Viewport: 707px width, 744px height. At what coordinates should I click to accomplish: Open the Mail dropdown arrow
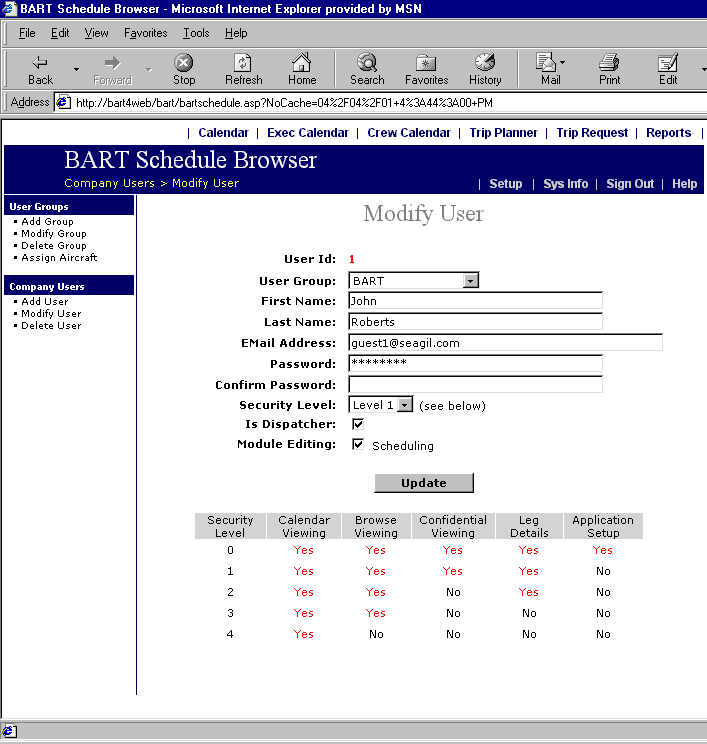point(562,62)
